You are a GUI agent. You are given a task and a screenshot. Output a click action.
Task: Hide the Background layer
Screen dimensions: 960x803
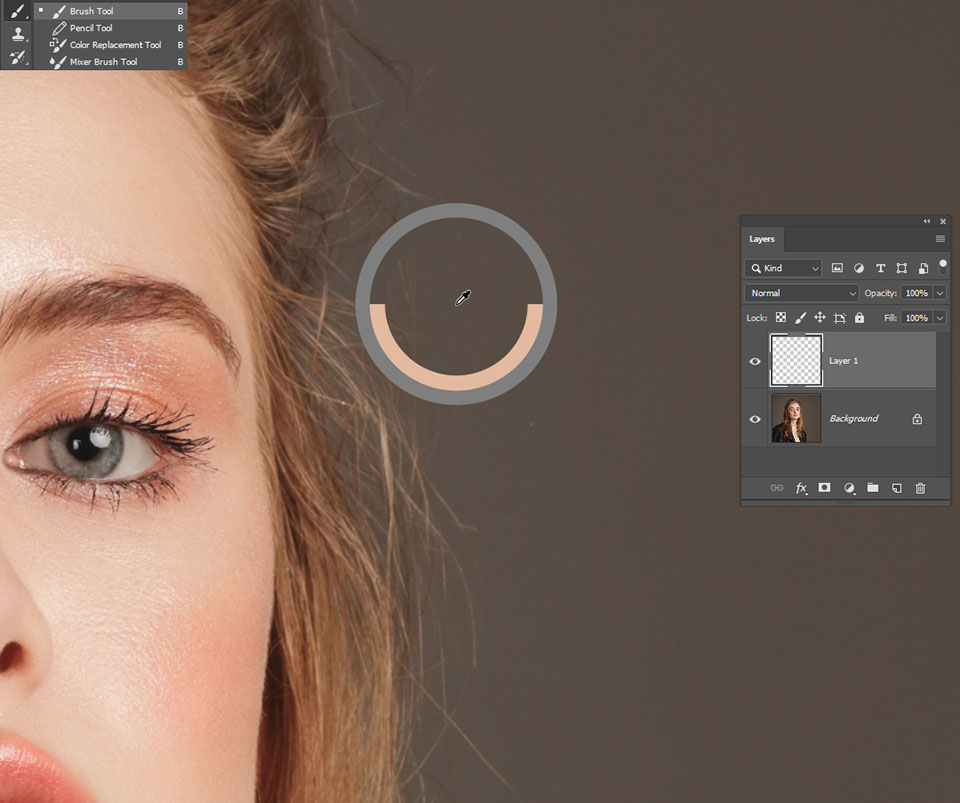click(755, 419)
